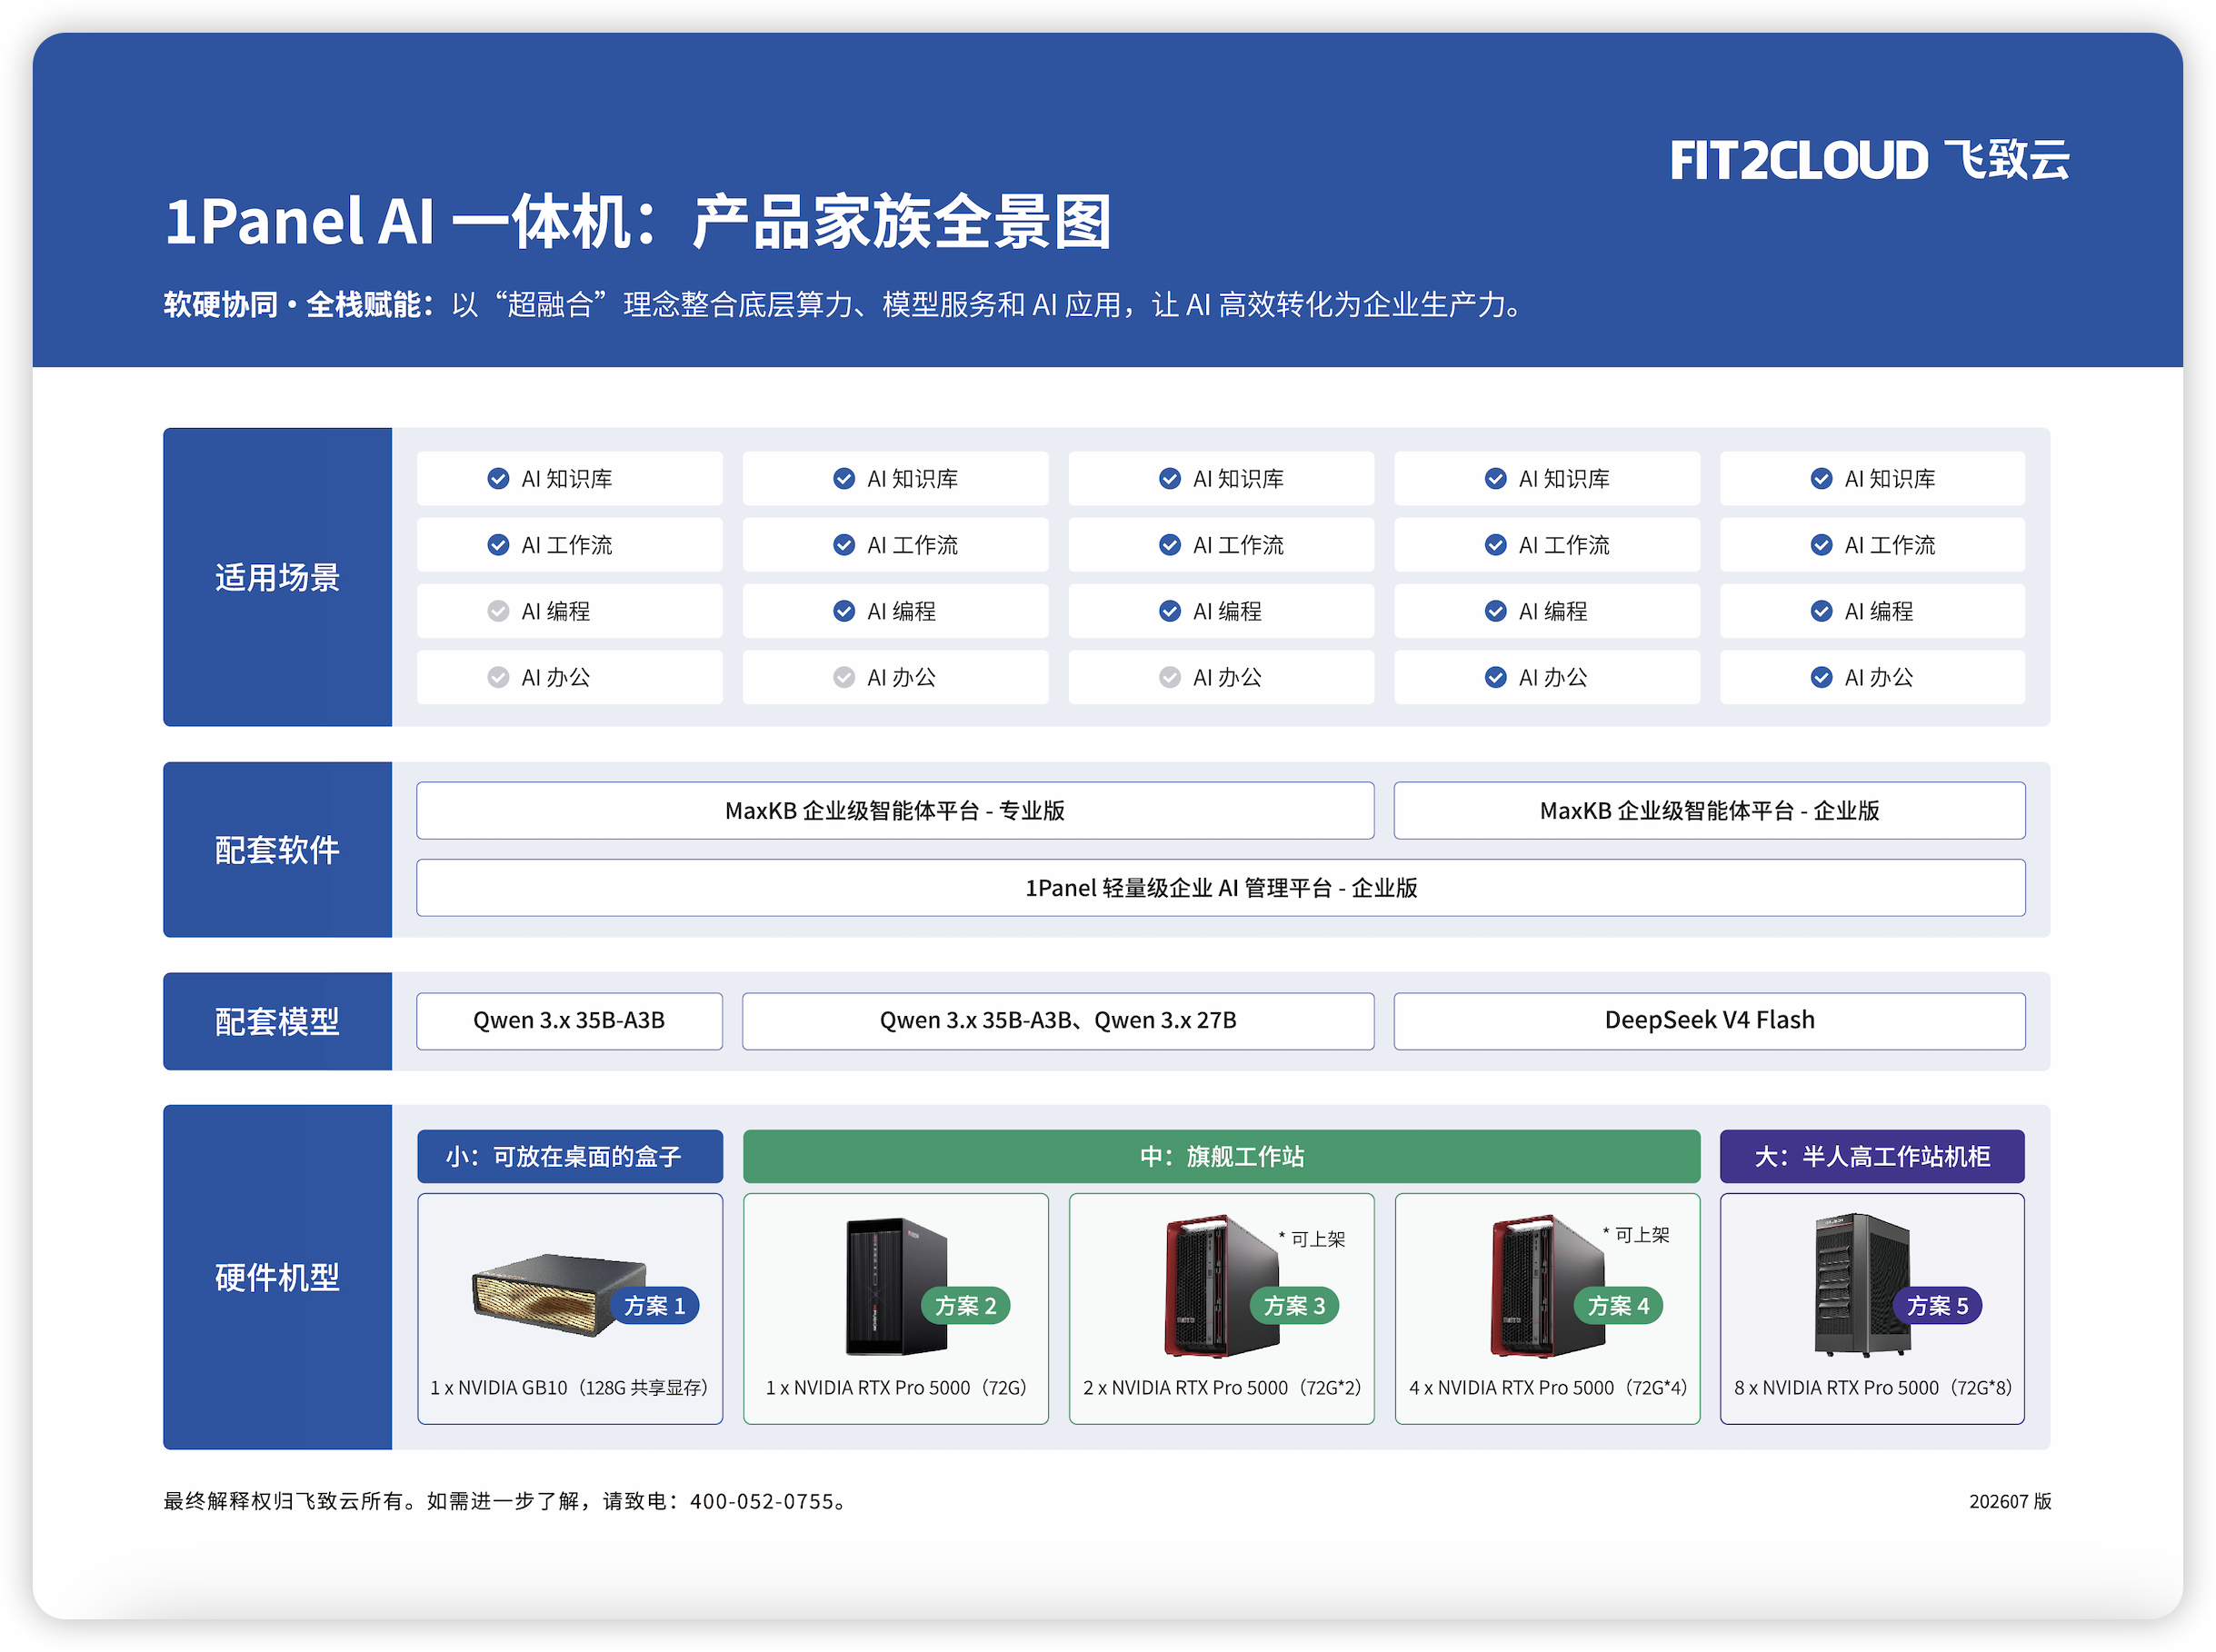This screenshot has height=1652, width=2216.
Task: Click the 方案 4 badge
Action: coord(1619,1306)
